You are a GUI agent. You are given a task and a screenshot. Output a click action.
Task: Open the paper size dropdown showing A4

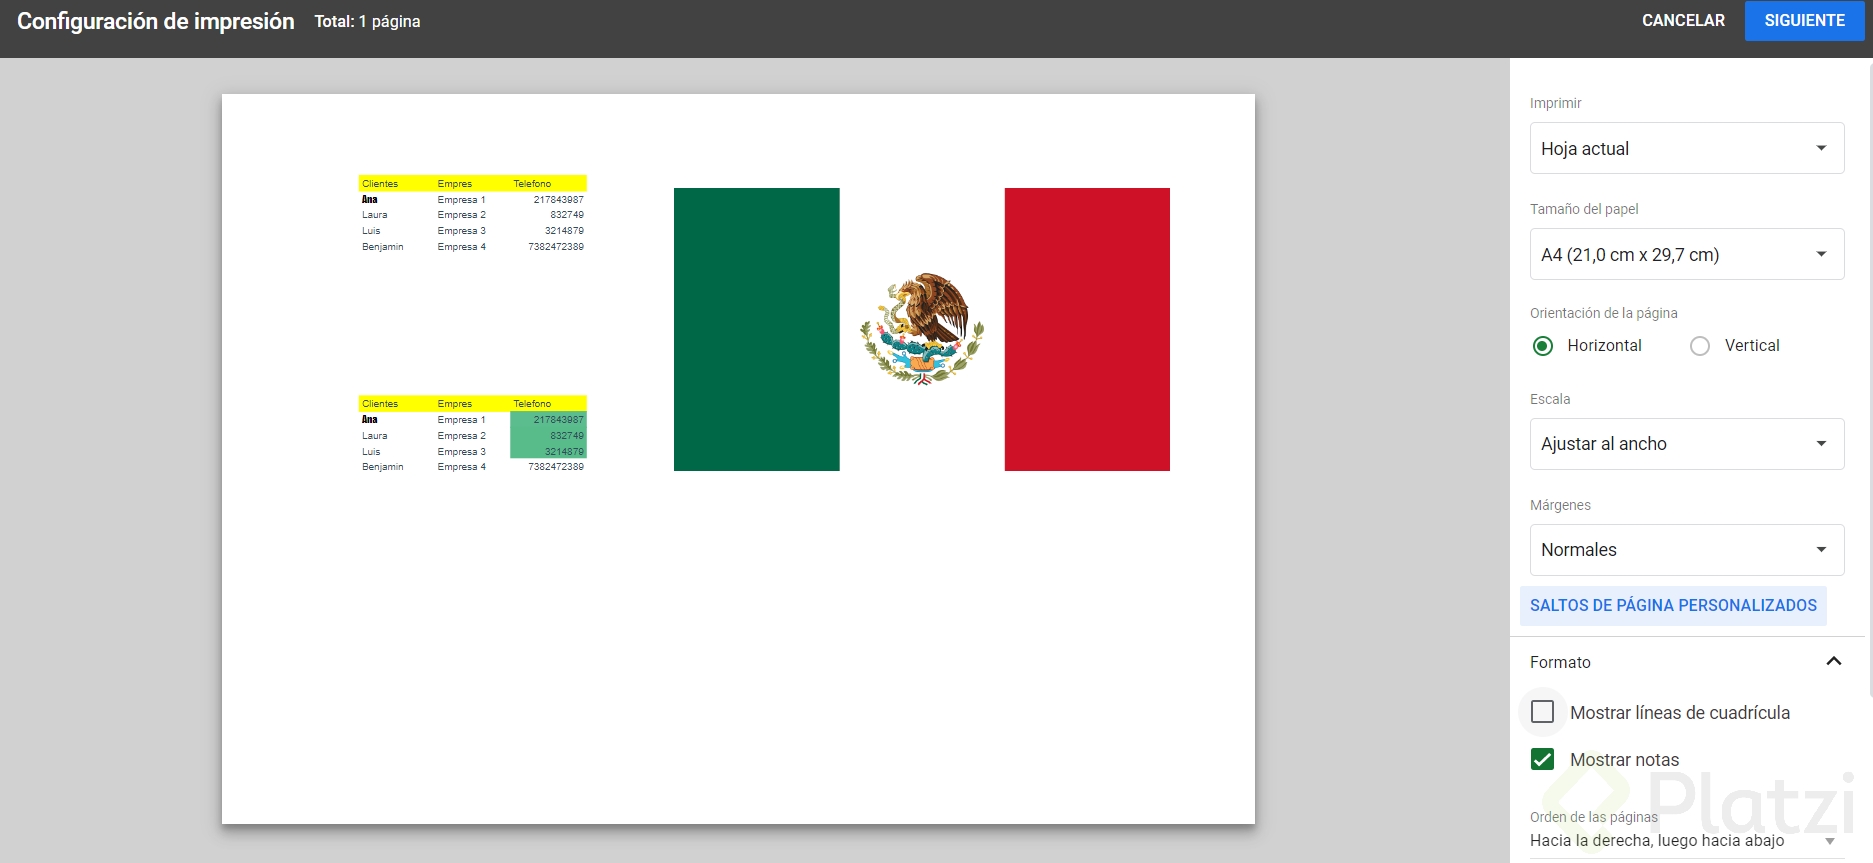pos(1687,254)
